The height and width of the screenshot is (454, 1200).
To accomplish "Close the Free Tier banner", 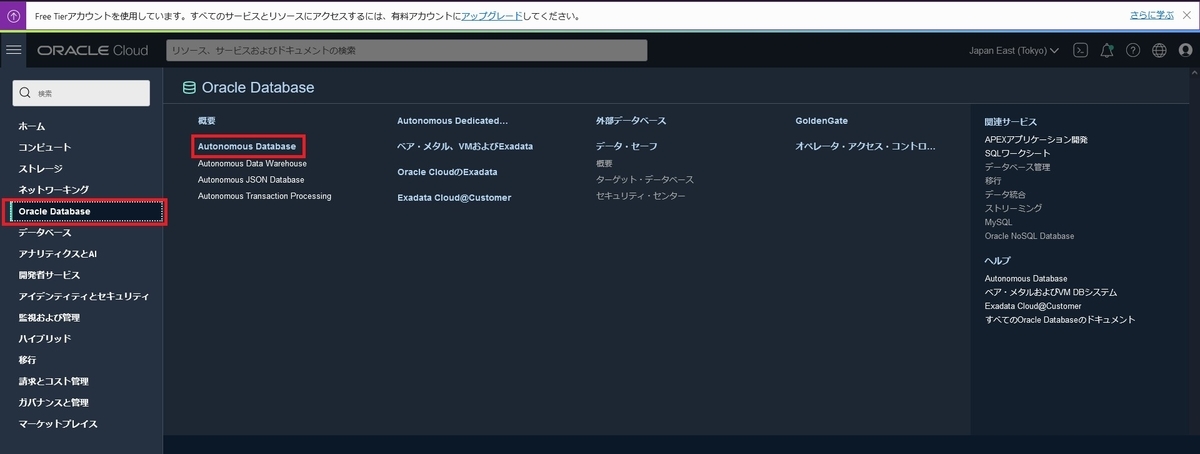I will coord(1185,17).
